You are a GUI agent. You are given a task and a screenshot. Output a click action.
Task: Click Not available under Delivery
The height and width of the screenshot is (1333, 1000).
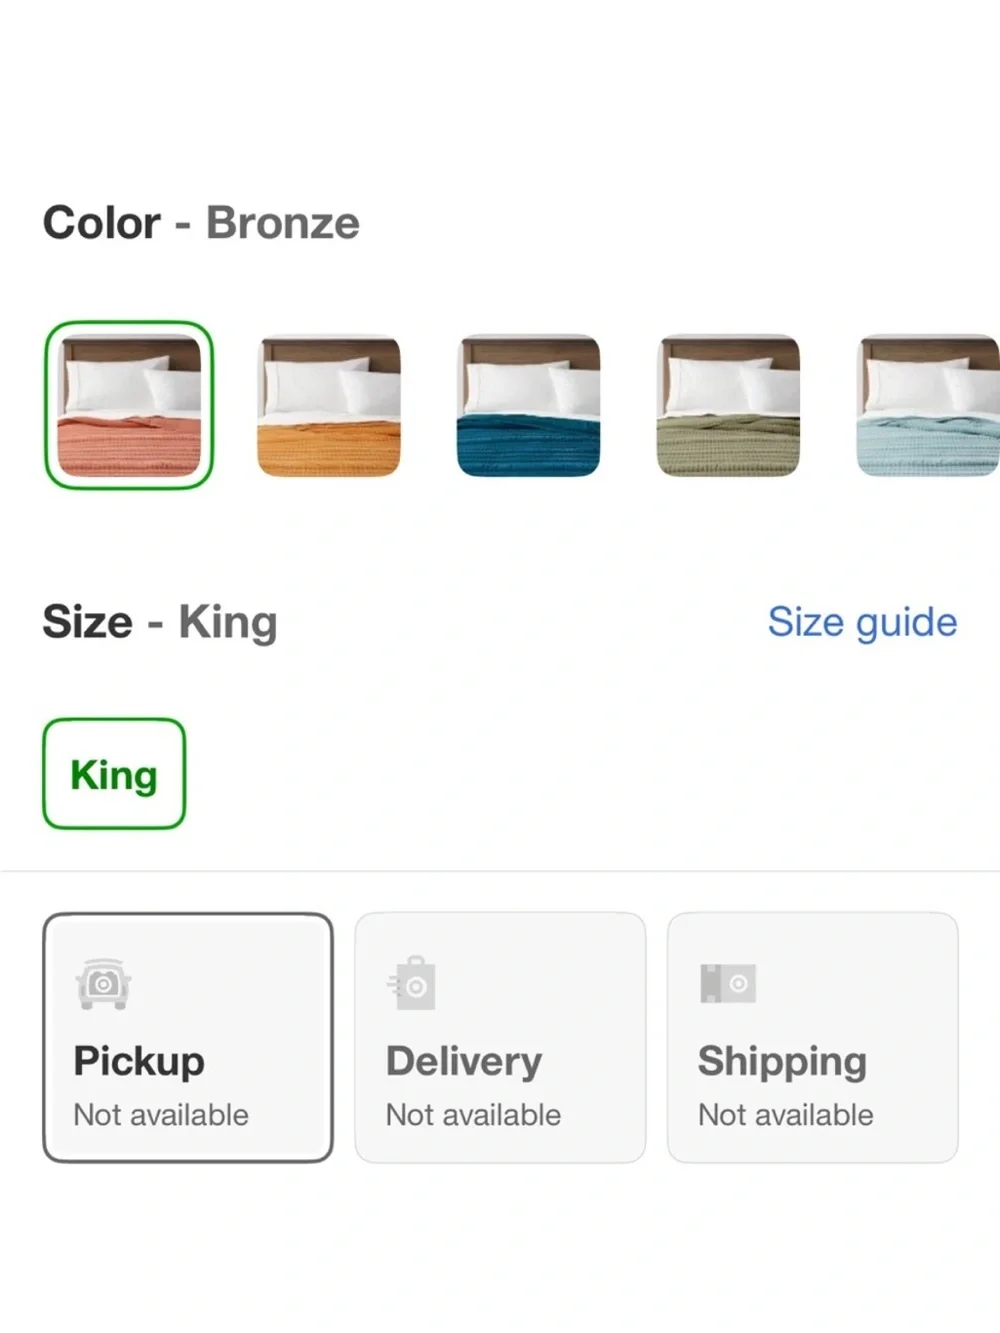coord(473,1115)
